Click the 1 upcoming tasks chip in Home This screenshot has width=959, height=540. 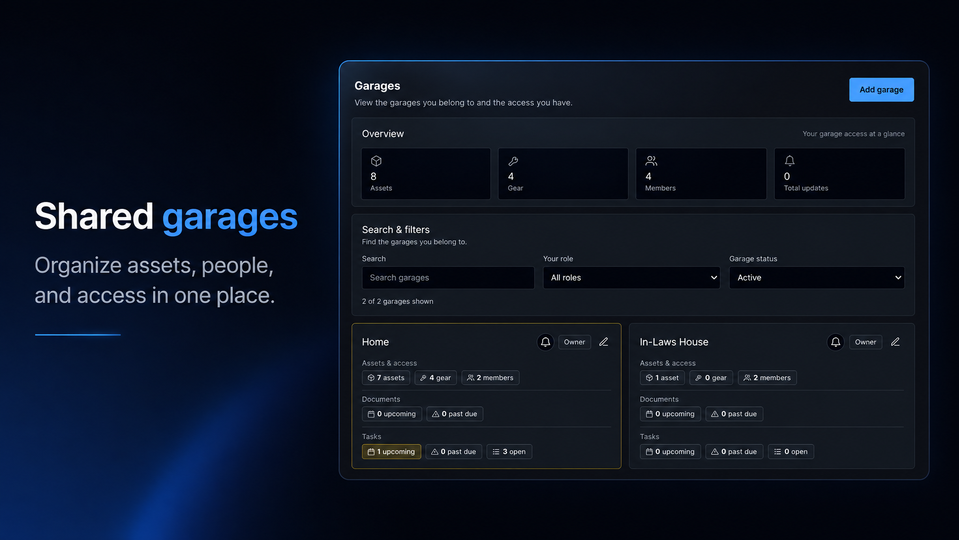[391, 452]
